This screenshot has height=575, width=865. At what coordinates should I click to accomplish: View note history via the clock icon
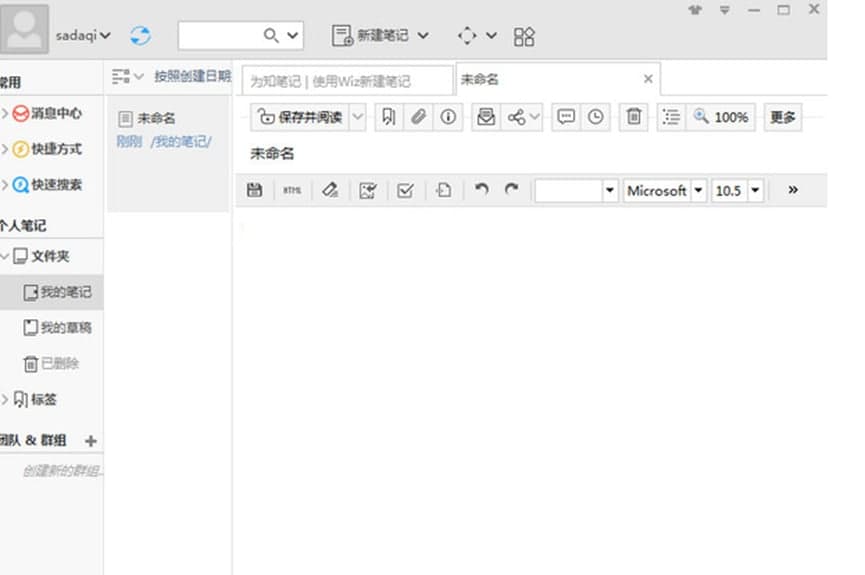596,117
